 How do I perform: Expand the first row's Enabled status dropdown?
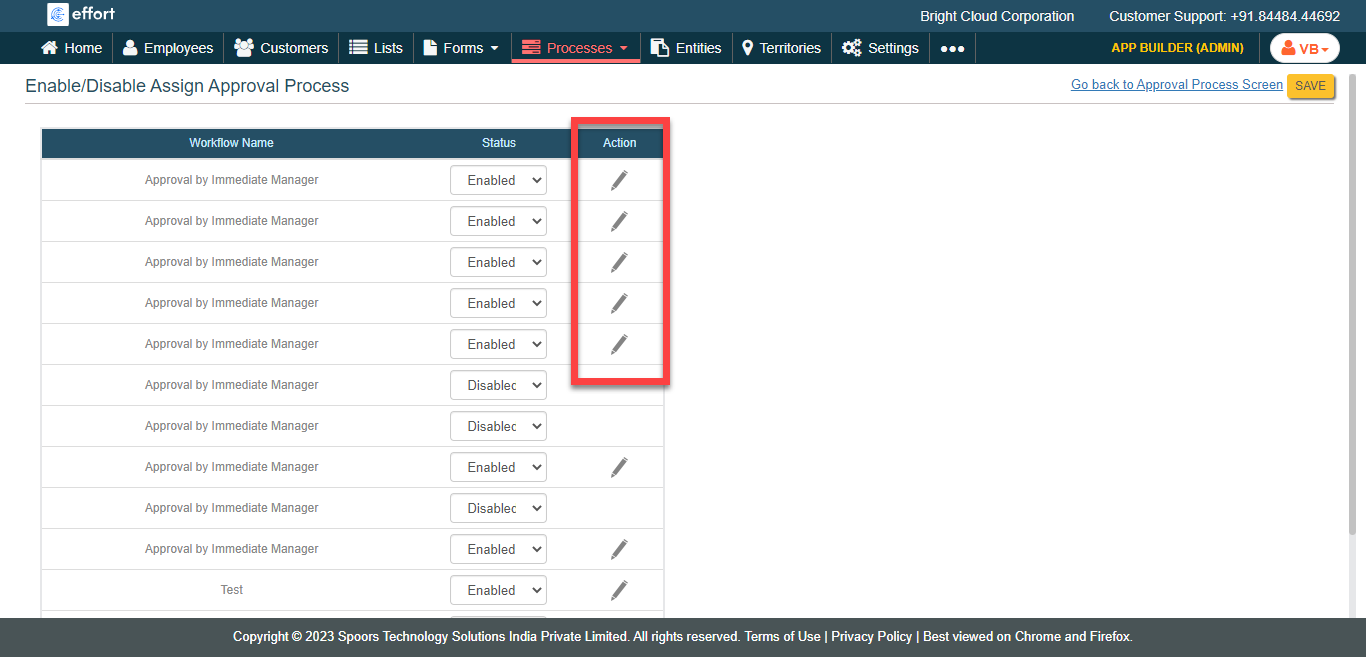pyautogui.click(x=498, y=180)
